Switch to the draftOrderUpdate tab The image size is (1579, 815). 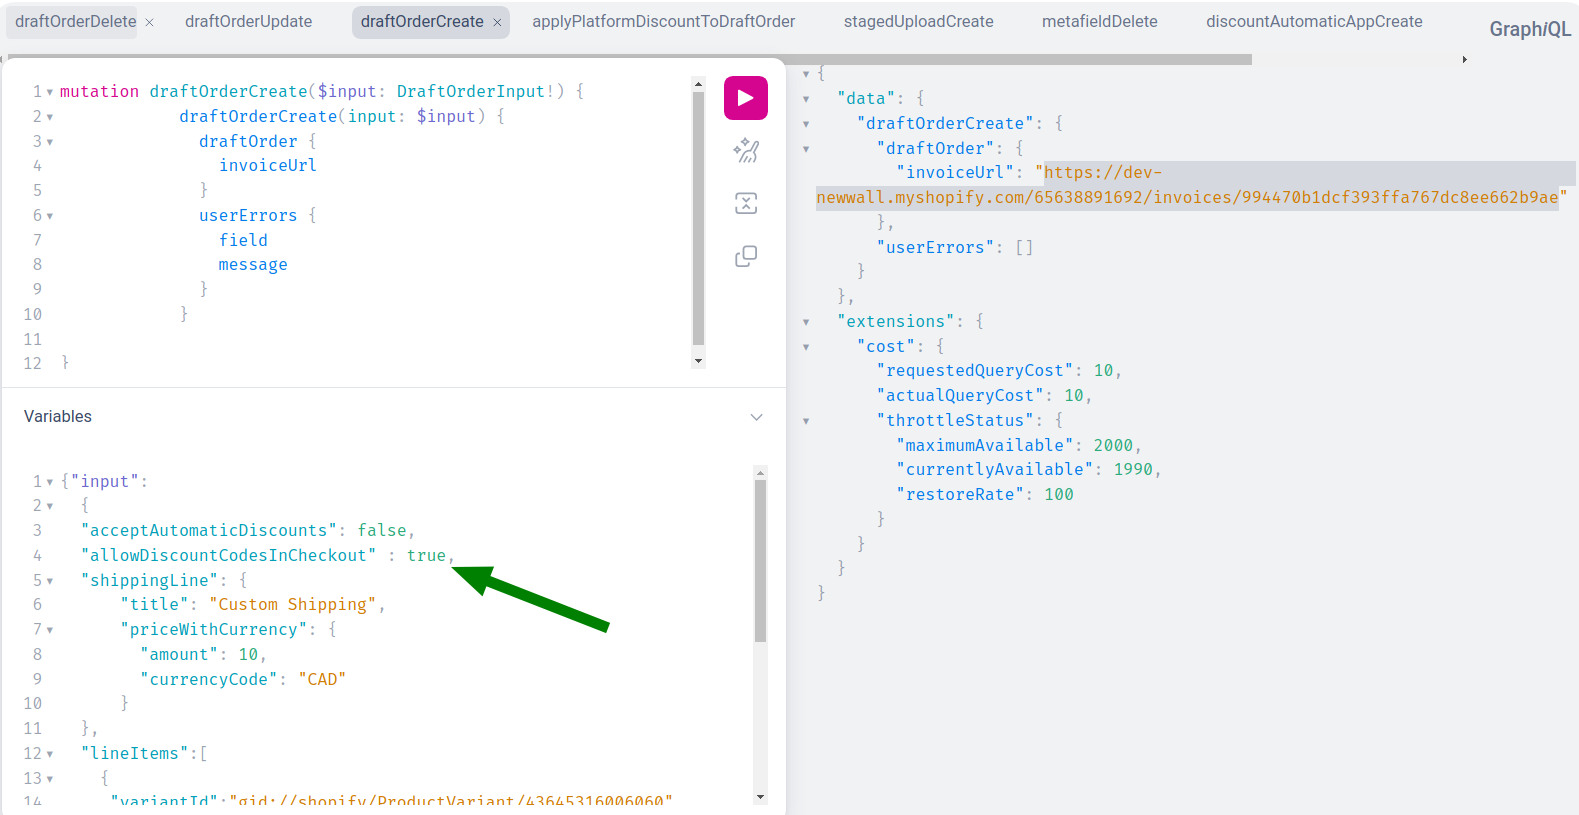(x=248, y=22)
